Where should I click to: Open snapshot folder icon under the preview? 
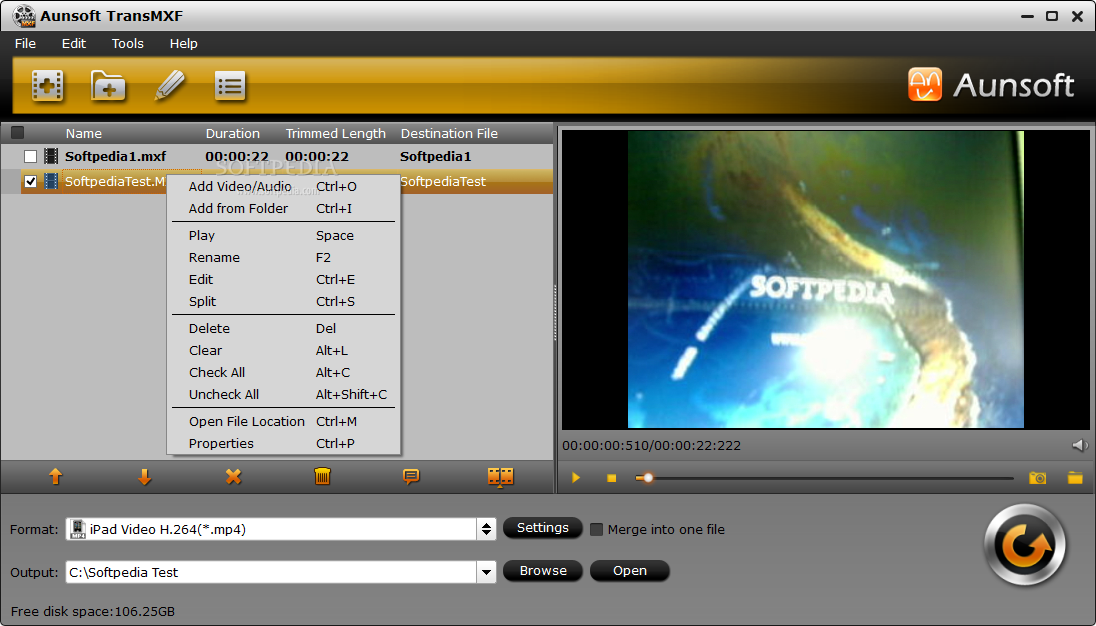pyautogui.click(x=1075, y=478)
